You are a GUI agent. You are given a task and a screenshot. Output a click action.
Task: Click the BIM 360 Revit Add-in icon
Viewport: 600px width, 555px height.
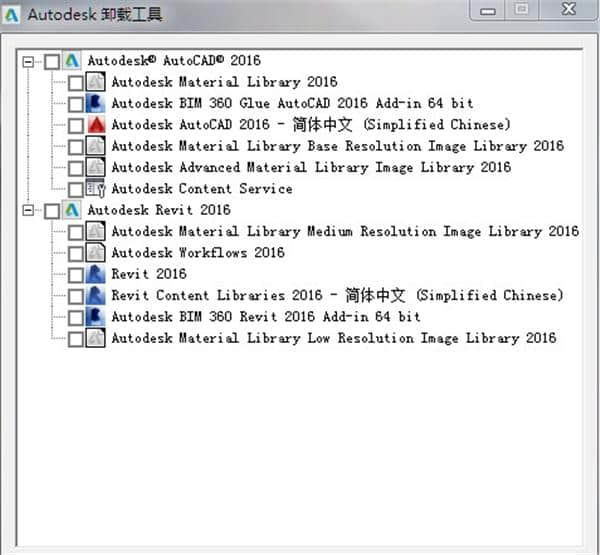point(95,317)
